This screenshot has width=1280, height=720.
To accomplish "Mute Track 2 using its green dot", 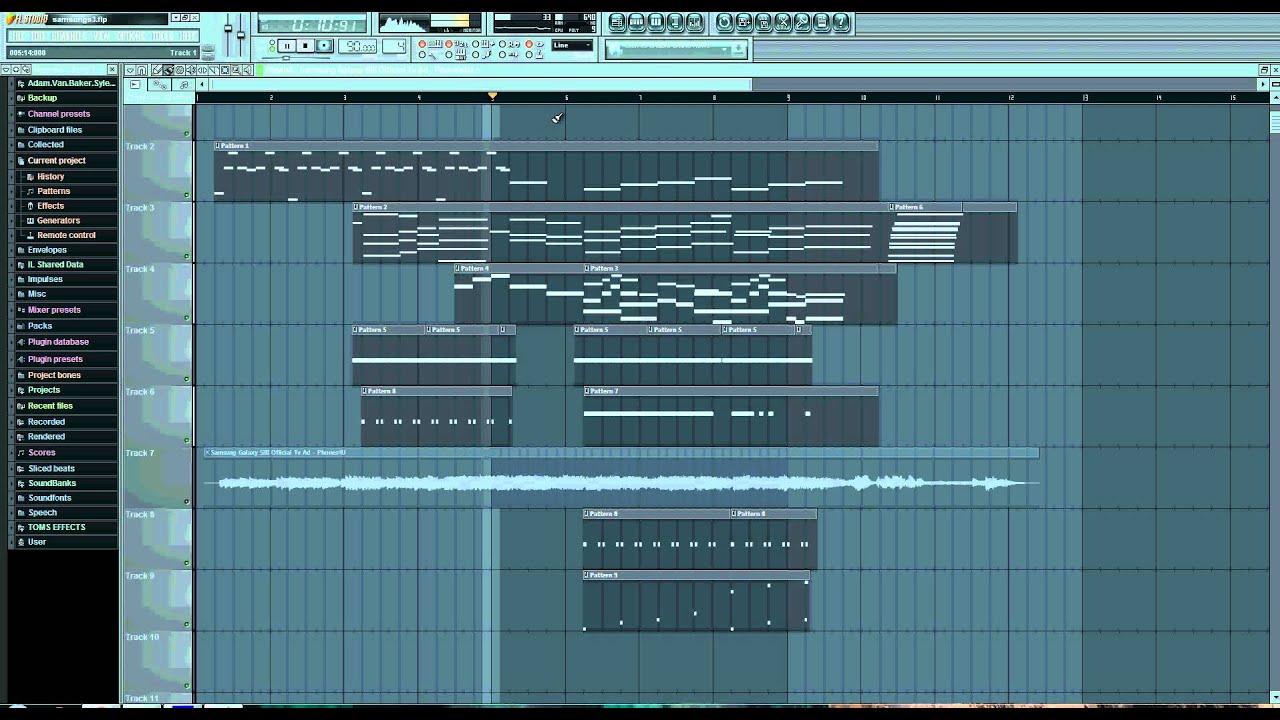I will [187, 195].
